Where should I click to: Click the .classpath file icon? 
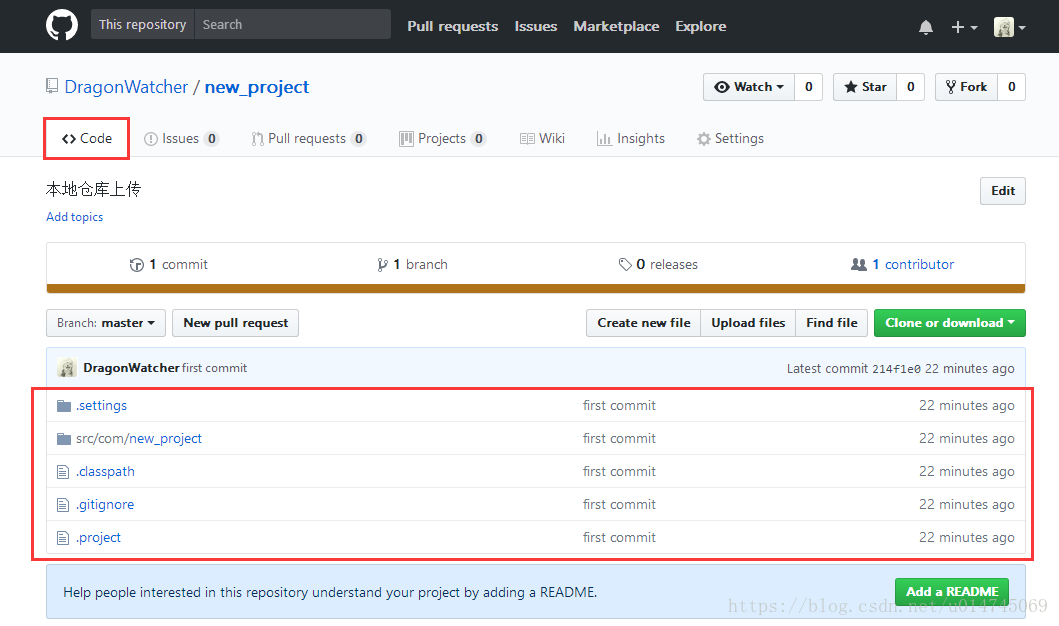(63, 471)
